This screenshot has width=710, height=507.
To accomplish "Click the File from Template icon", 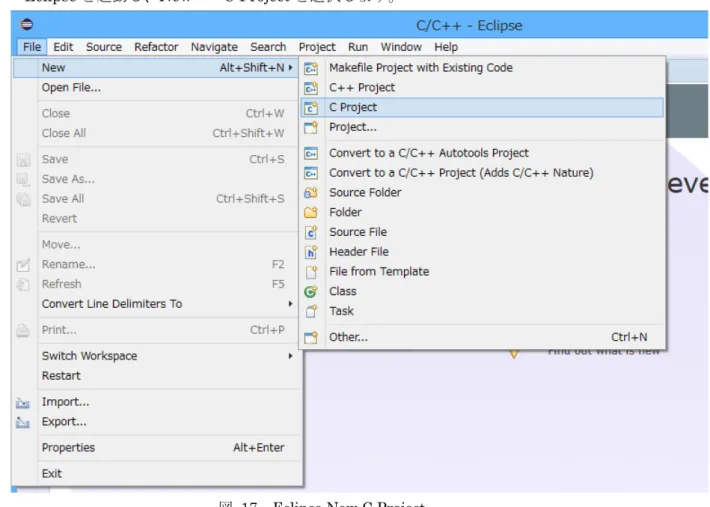I will pyautogui.click(x=311, y=272).
